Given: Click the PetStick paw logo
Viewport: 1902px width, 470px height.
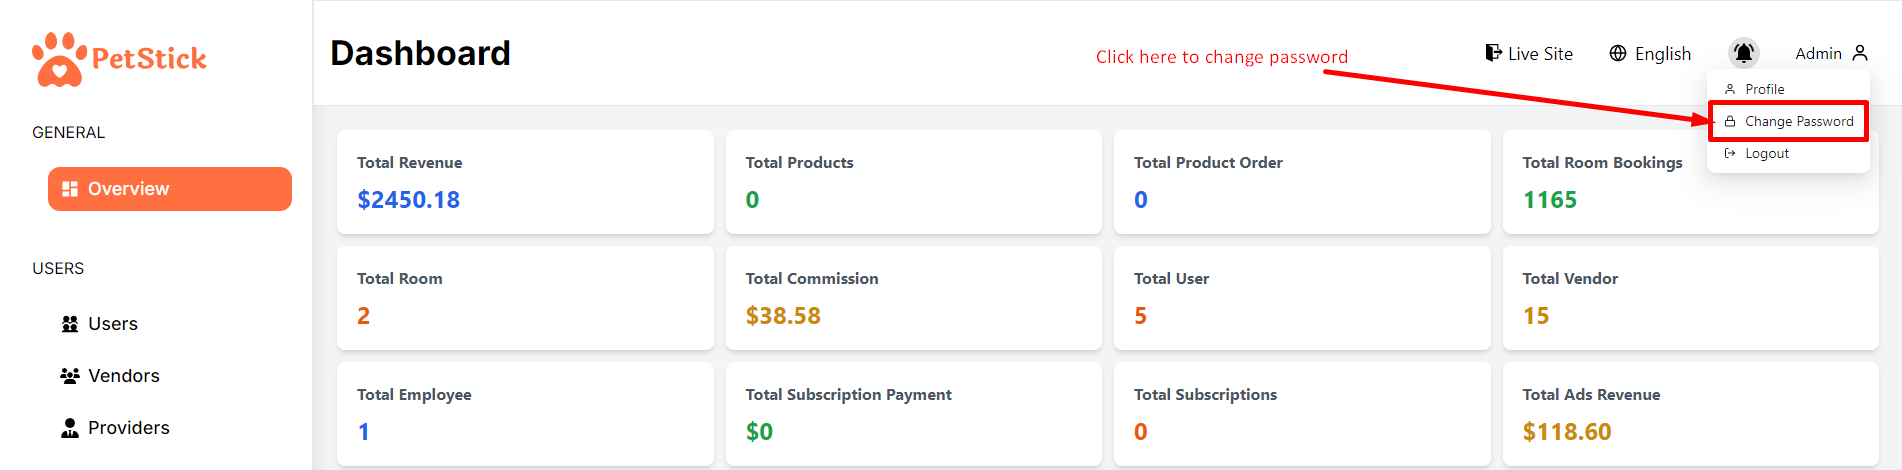Looking at the screenshot, I should [x=59, y=59].
